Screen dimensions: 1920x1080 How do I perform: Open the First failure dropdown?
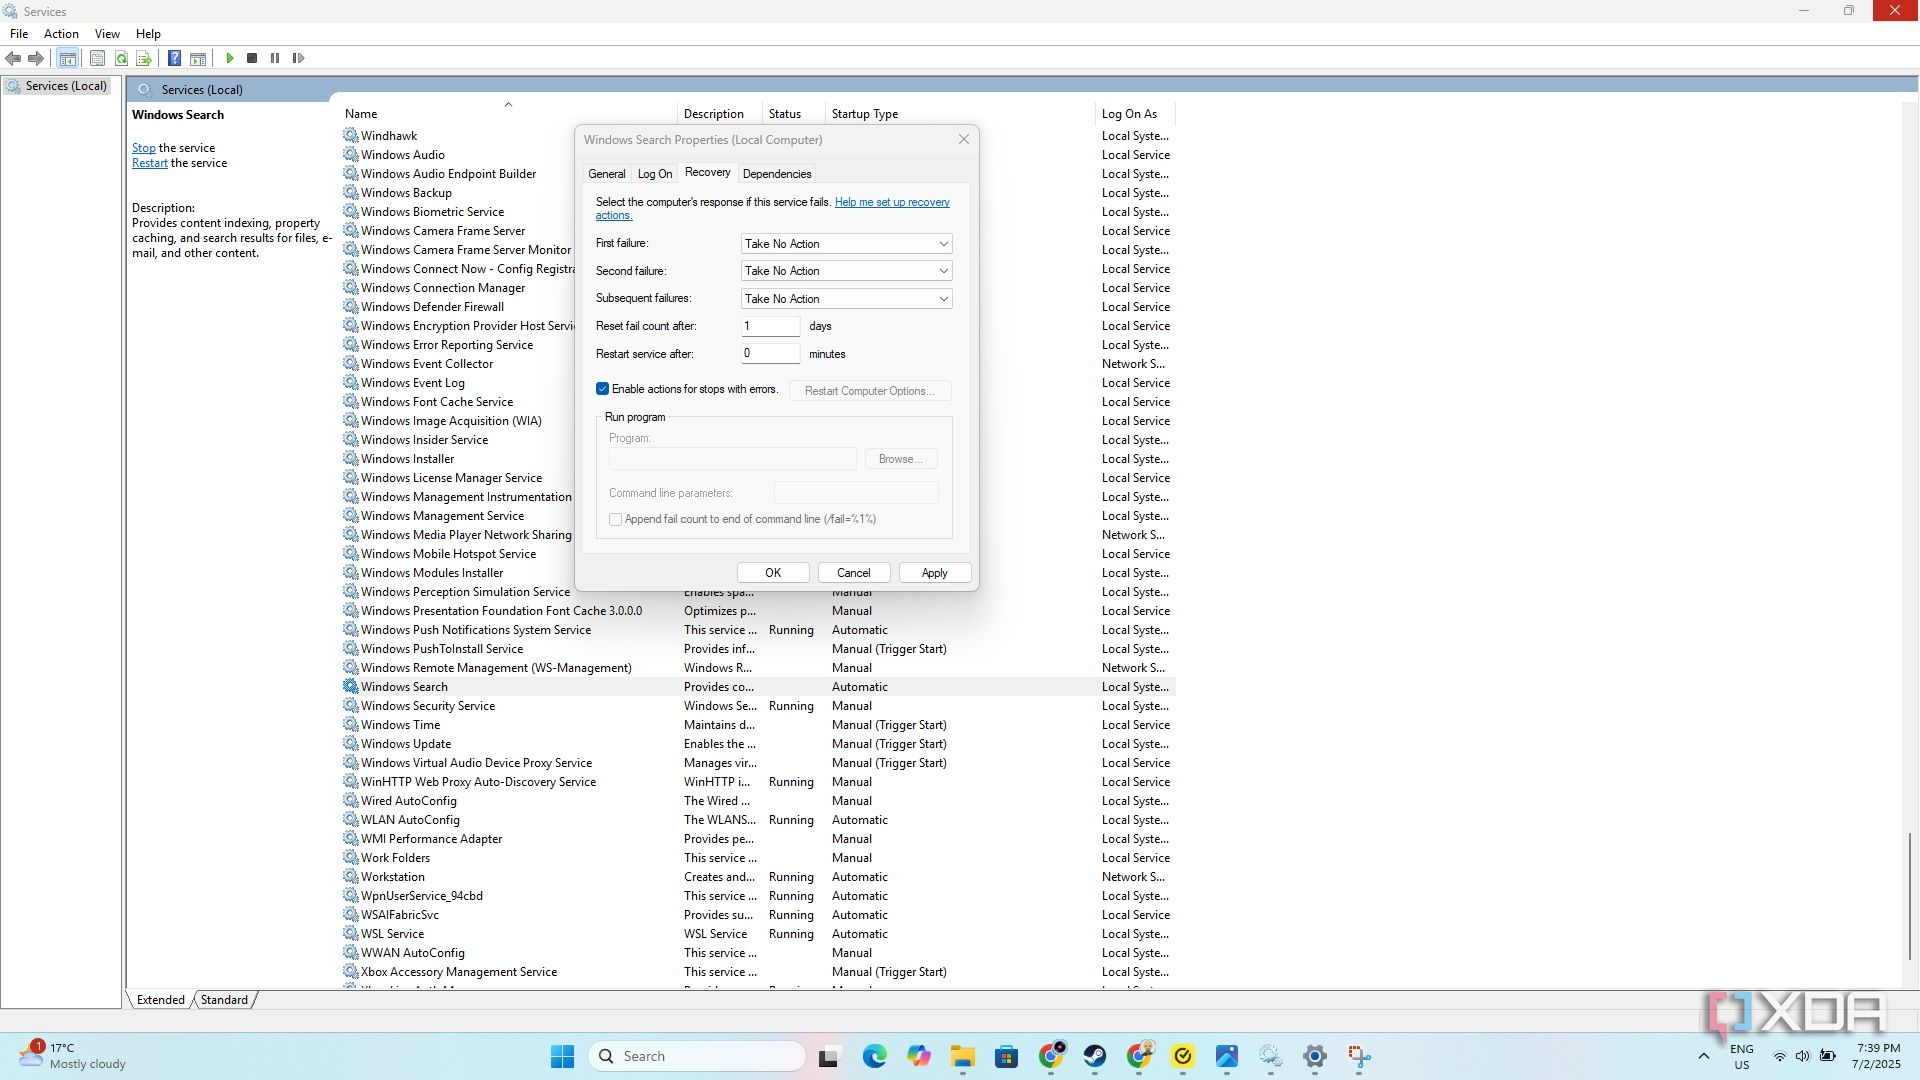(x=846, y=244)
